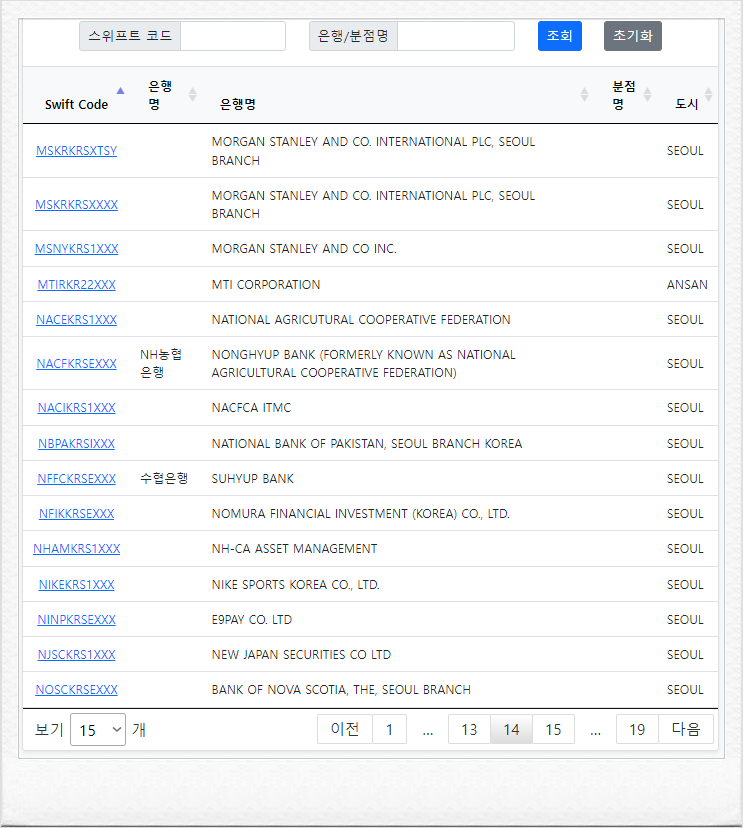743x828 pixels.
Task: Go to last page 19
Action: point(637,729)
